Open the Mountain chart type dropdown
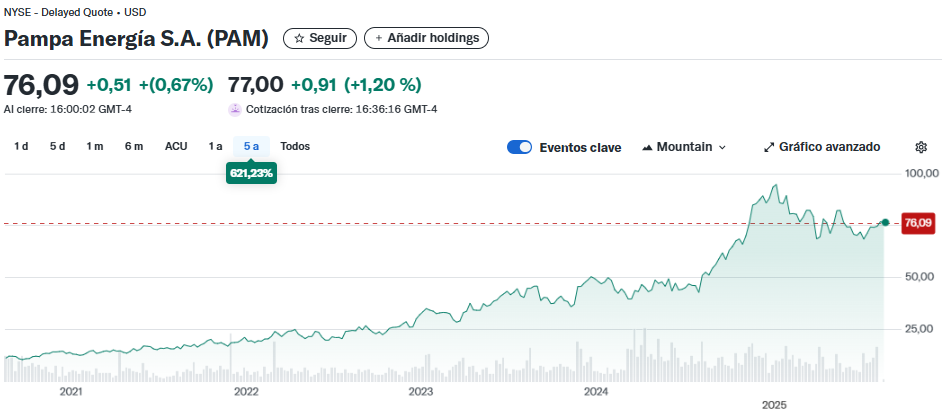944x416 pixels. tap(685, 147)
